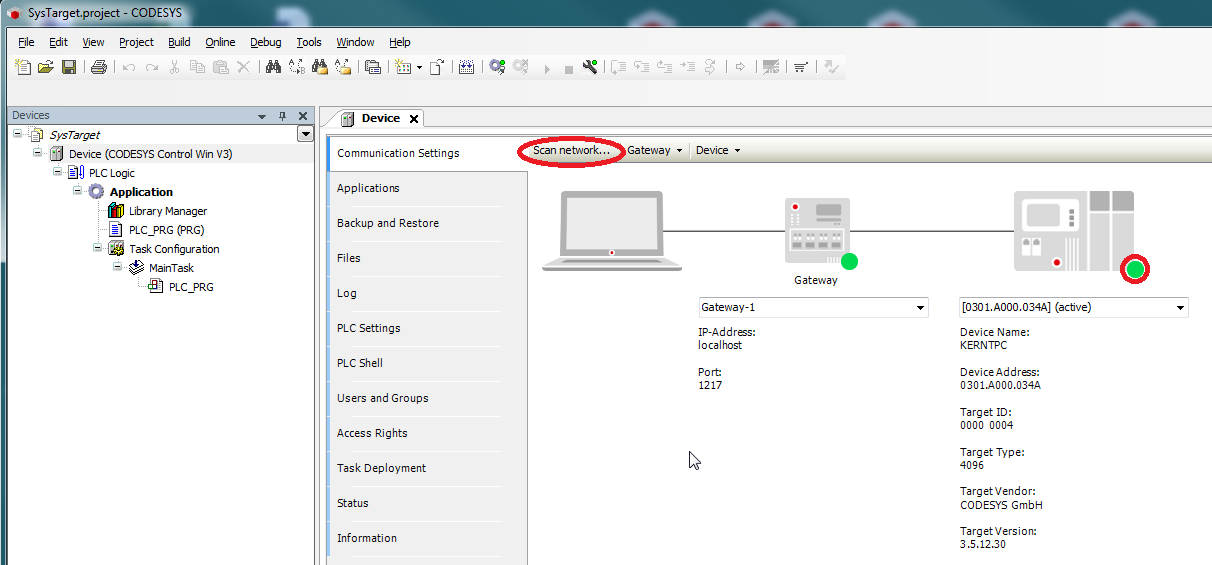1212x565 pixels.
Task: Click the laptop image in the diagram
Action: point(612,233)
